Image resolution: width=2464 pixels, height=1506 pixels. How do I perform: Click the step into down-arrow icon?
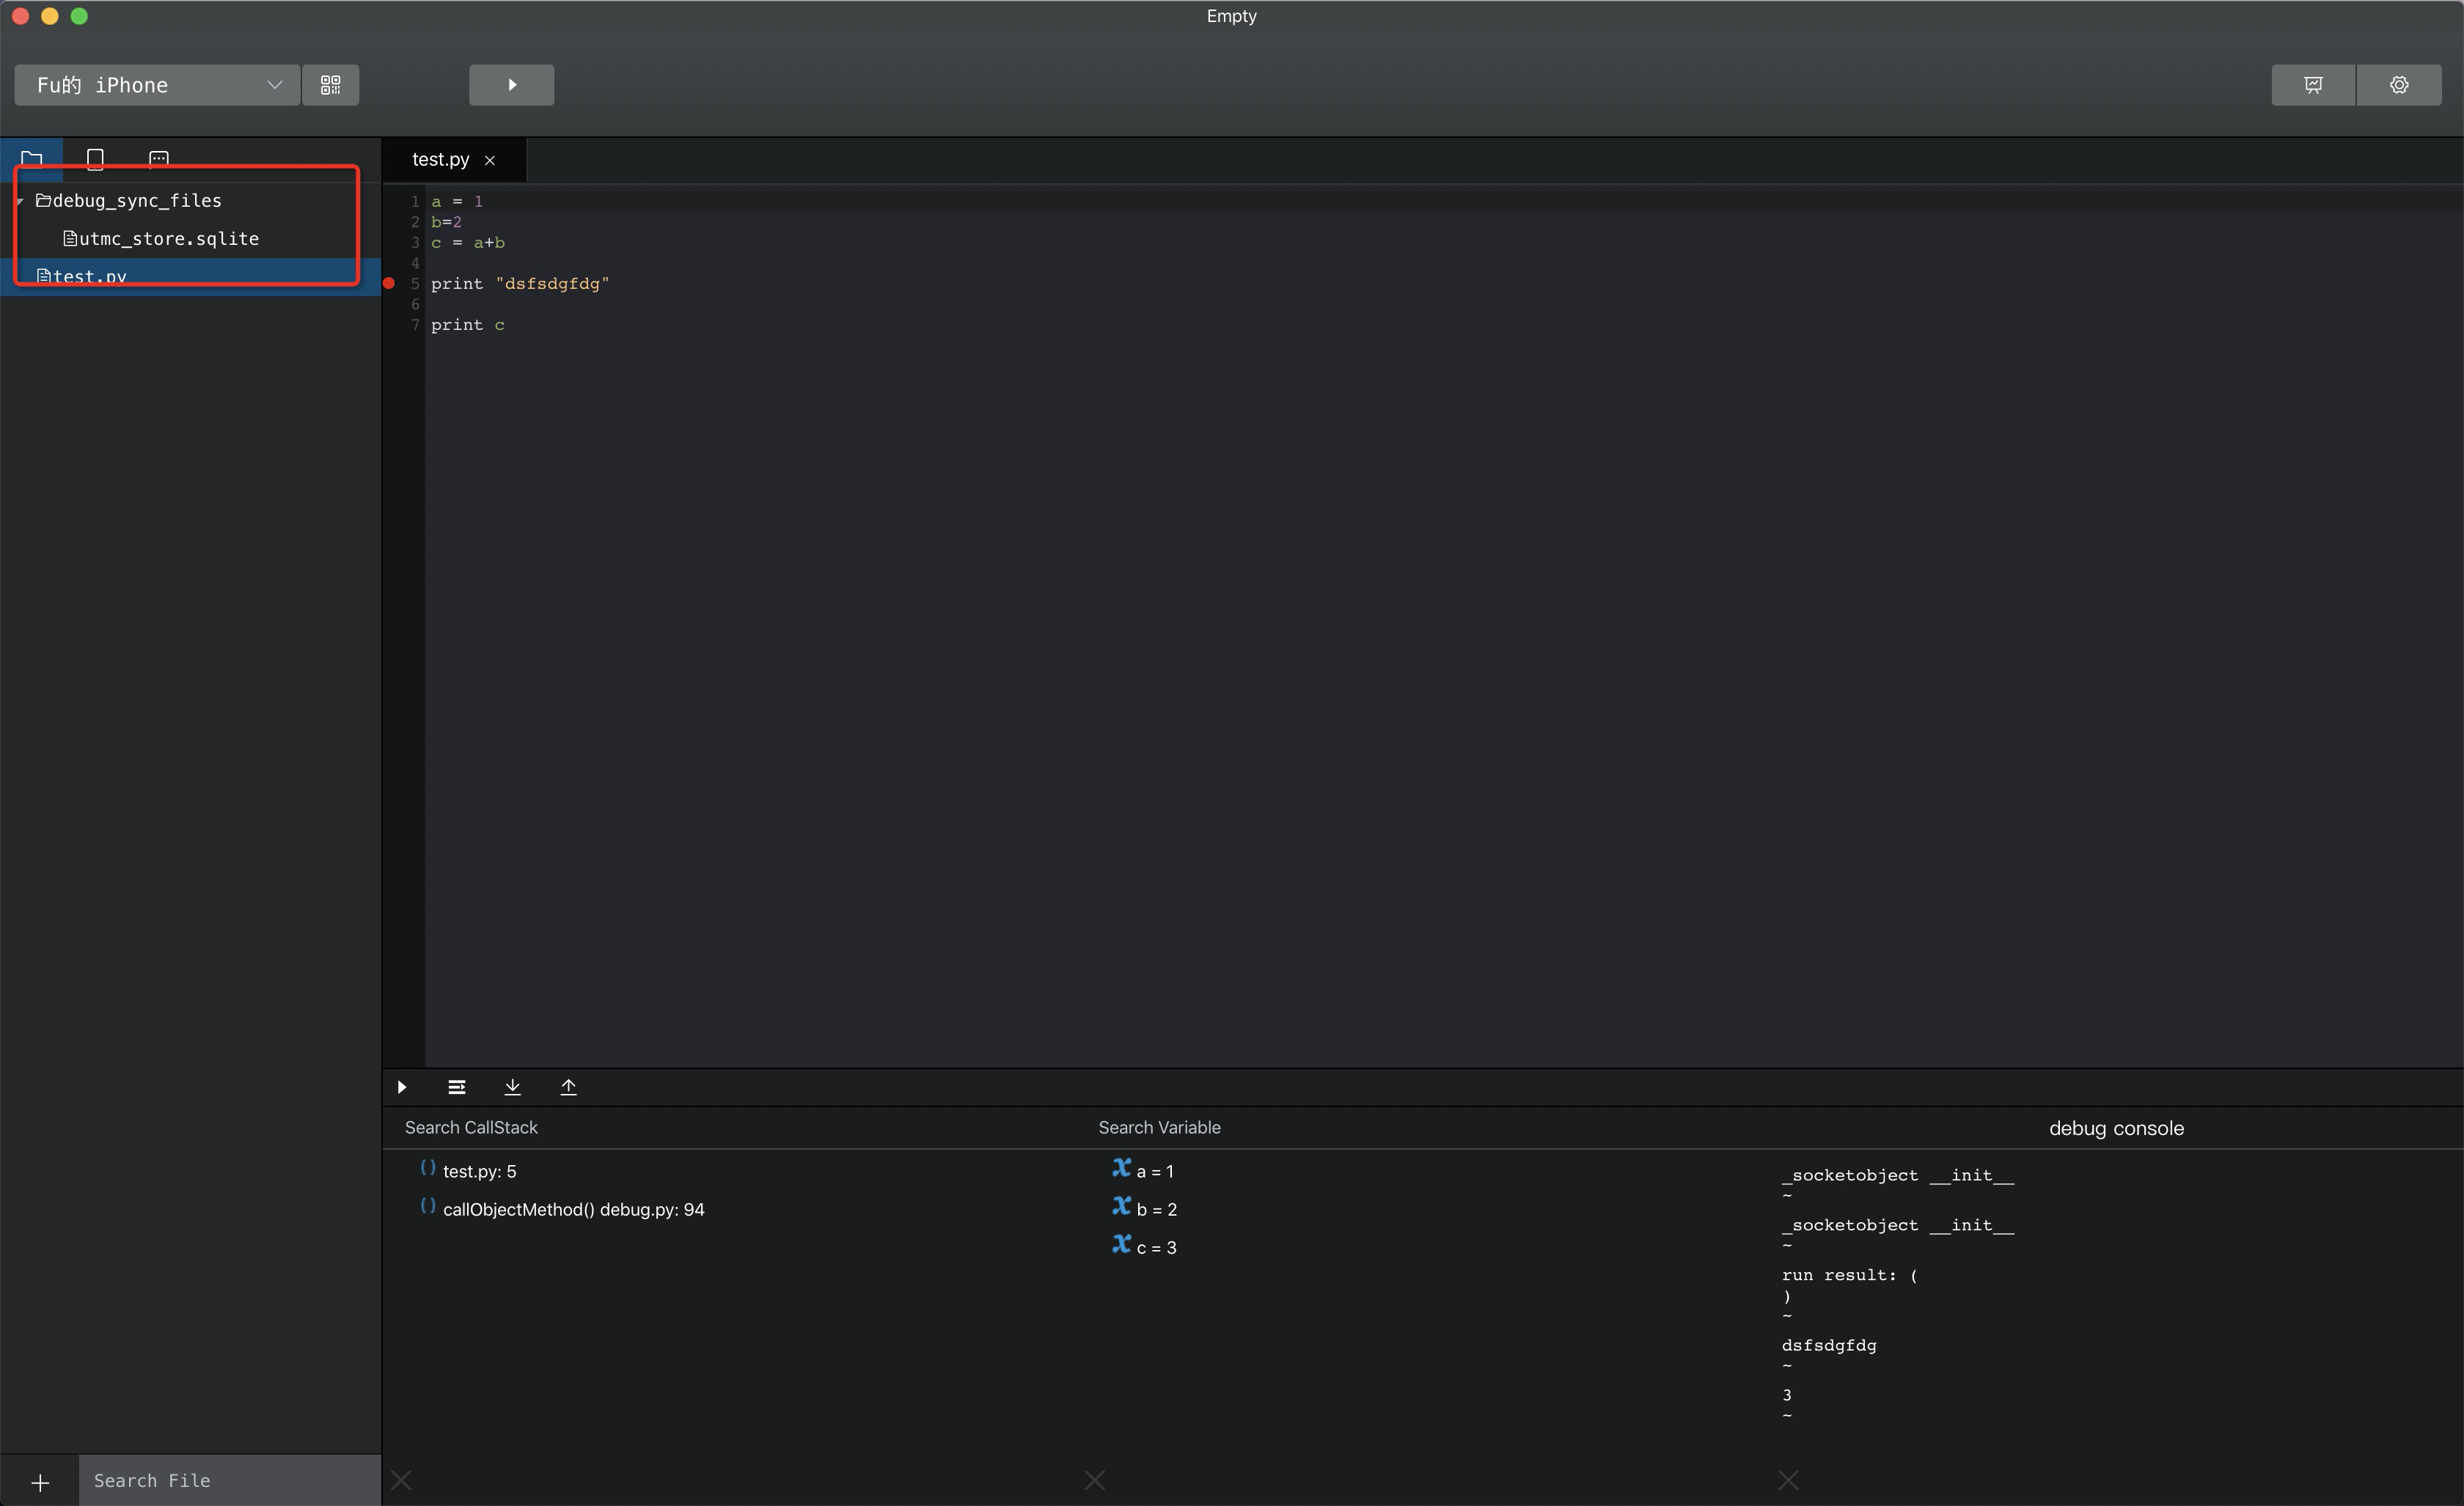[512, 1087]
